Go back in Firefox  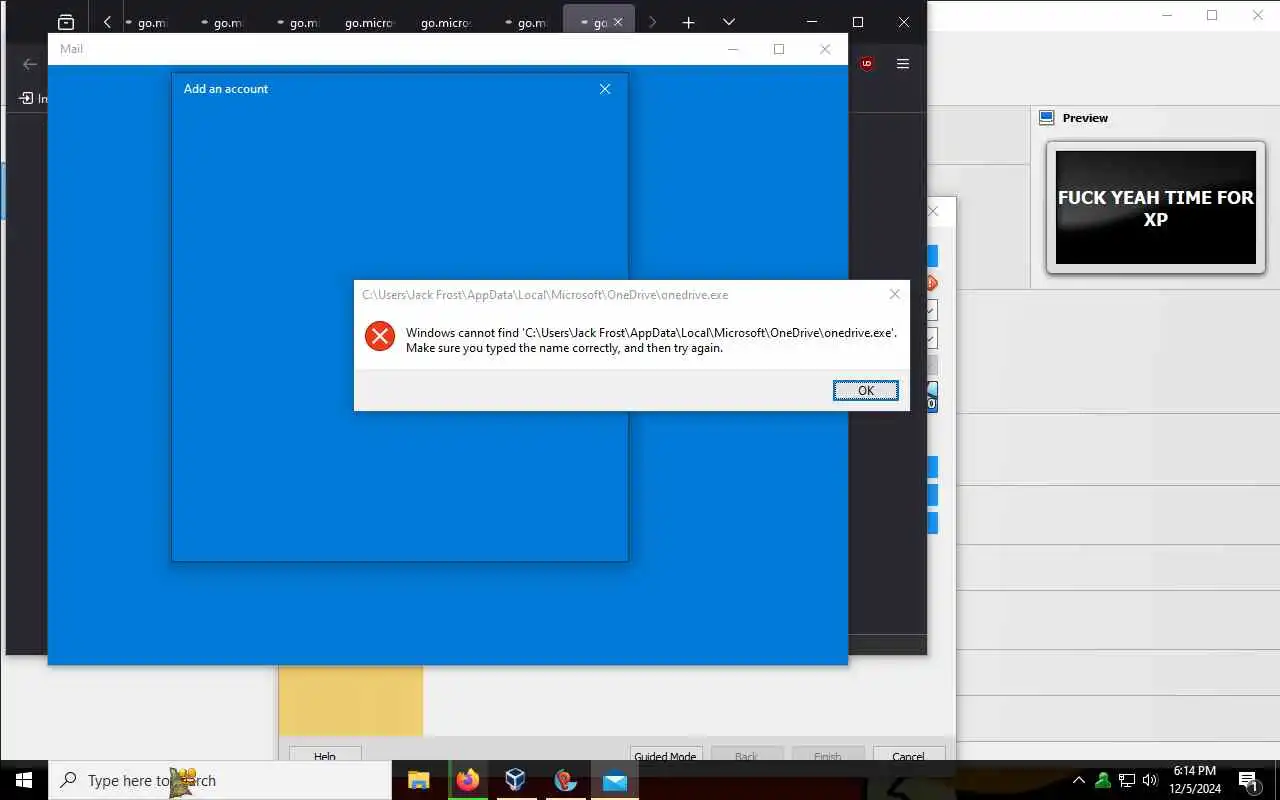[x=30, y=64]
